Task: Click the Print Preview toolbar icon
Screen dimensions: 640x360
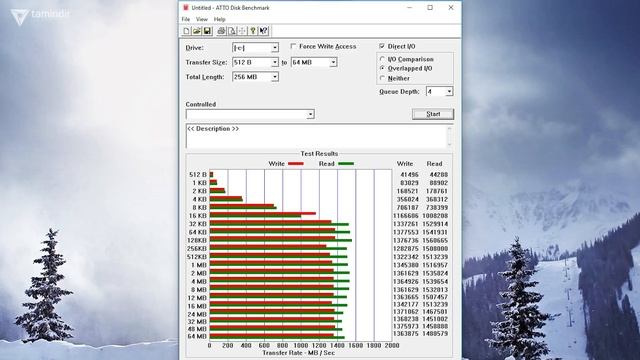Action: (x=231, y=31)
